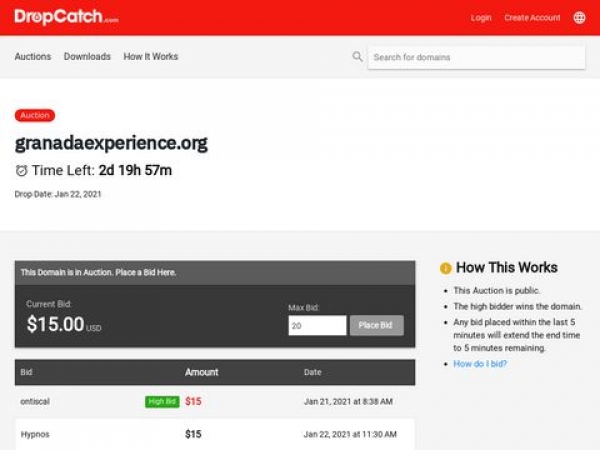
Task: Click the granadaexperience.org domain title
Action: click(x=111, y=143)
